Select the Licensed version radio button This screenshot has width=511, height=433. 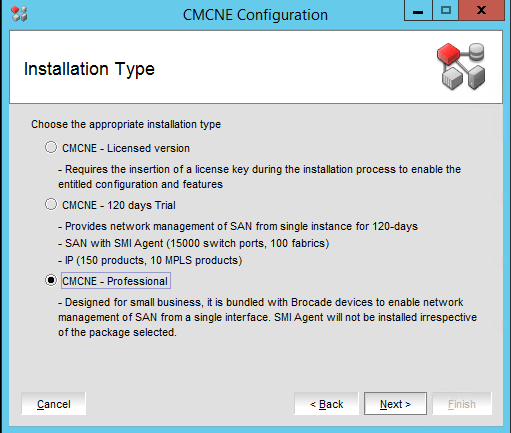(x=51, y=147)
